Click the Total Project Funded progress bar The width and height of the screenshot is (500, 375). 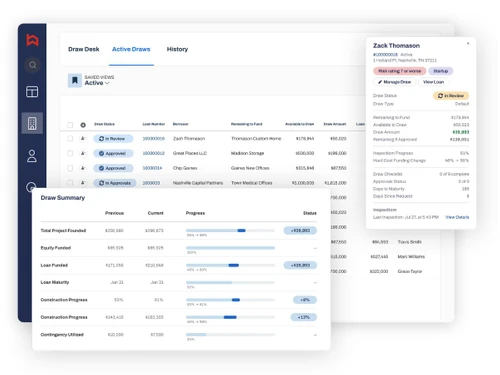pos(230,230)
